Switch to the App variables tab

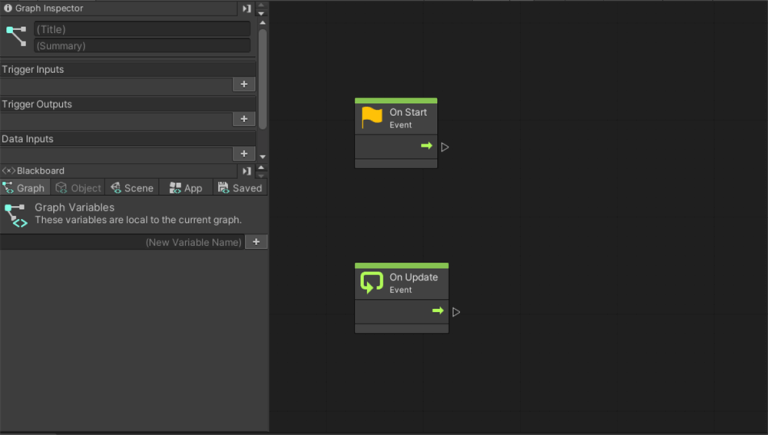186,188
